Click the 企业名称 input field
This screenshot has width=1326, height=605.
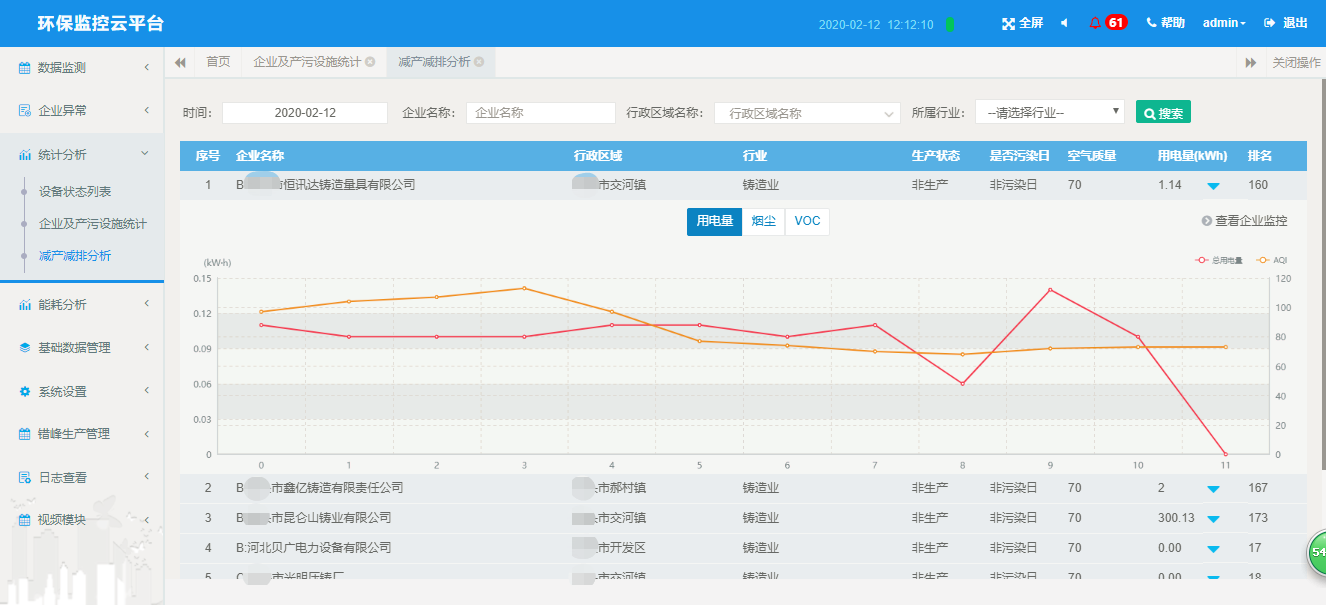[x=540, y=113]
